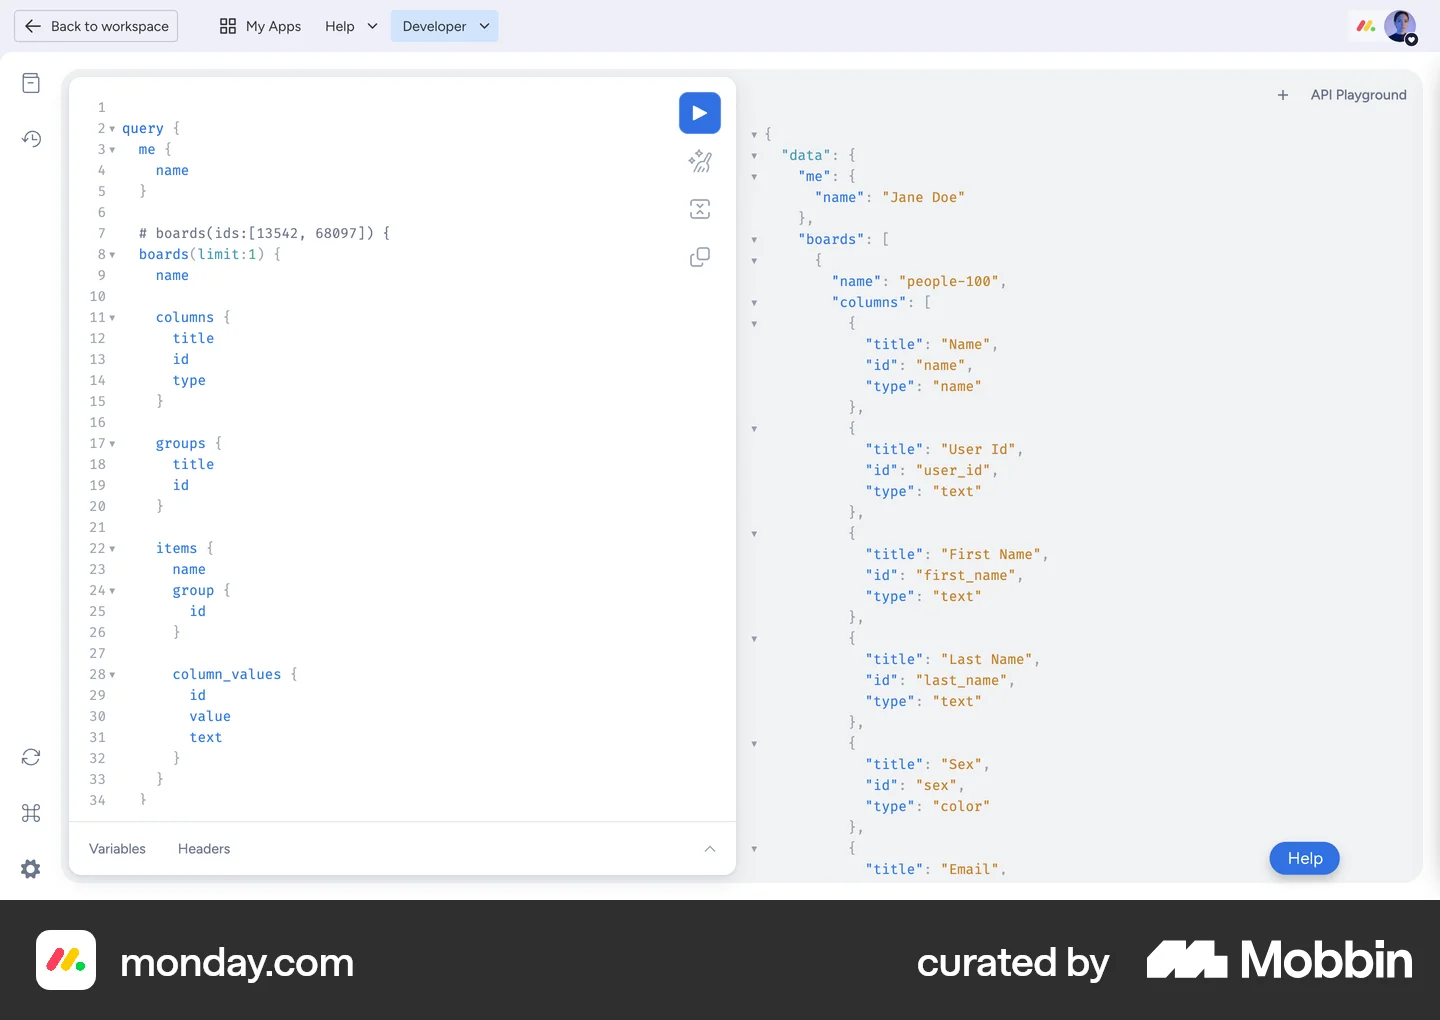Click the prettify query magic wand icon
The image size is (1440, 1020).
pyautogui.click(x=700, y=161)
